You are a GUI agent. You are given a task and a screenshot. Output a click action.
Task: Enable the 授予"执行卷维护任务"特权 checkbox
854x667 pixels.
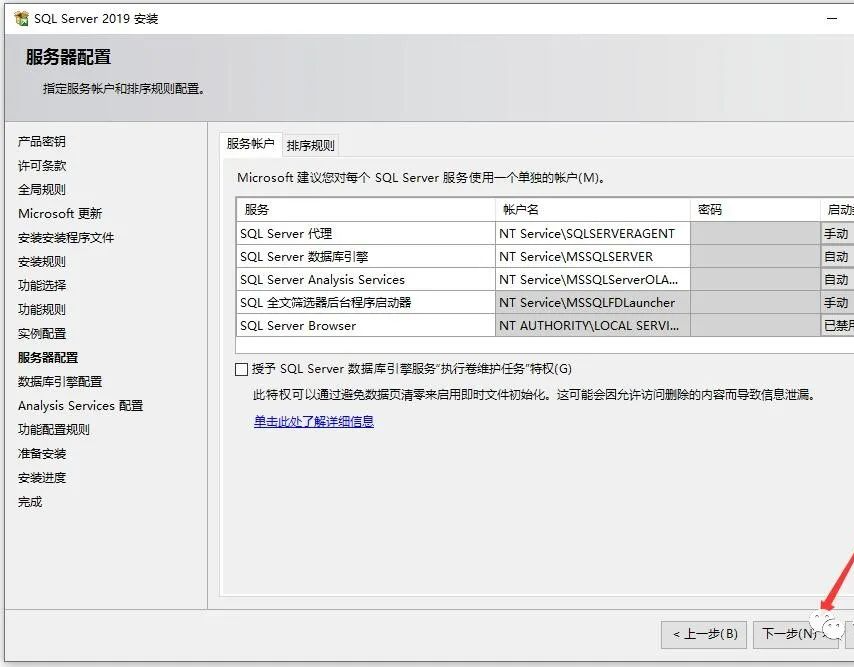pyautogui.click(x=240, y=368)
